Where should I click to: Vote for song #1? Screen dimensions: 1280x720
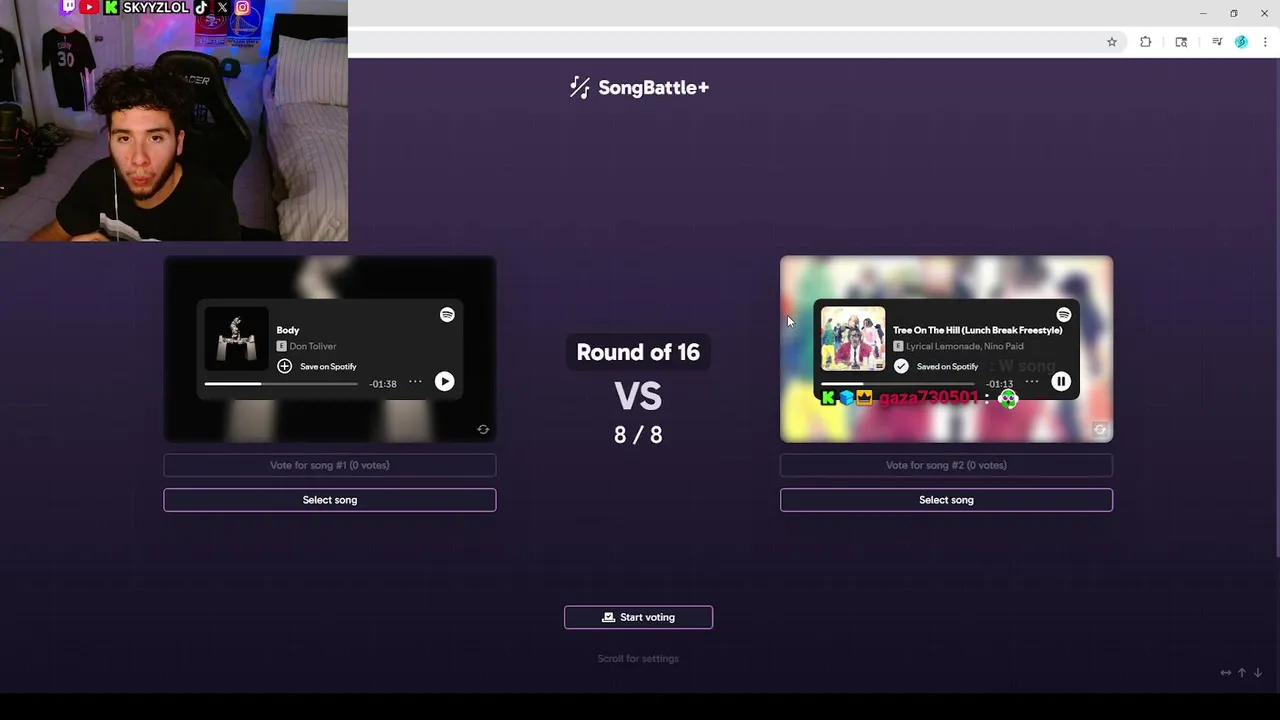[x=330, y=465]
